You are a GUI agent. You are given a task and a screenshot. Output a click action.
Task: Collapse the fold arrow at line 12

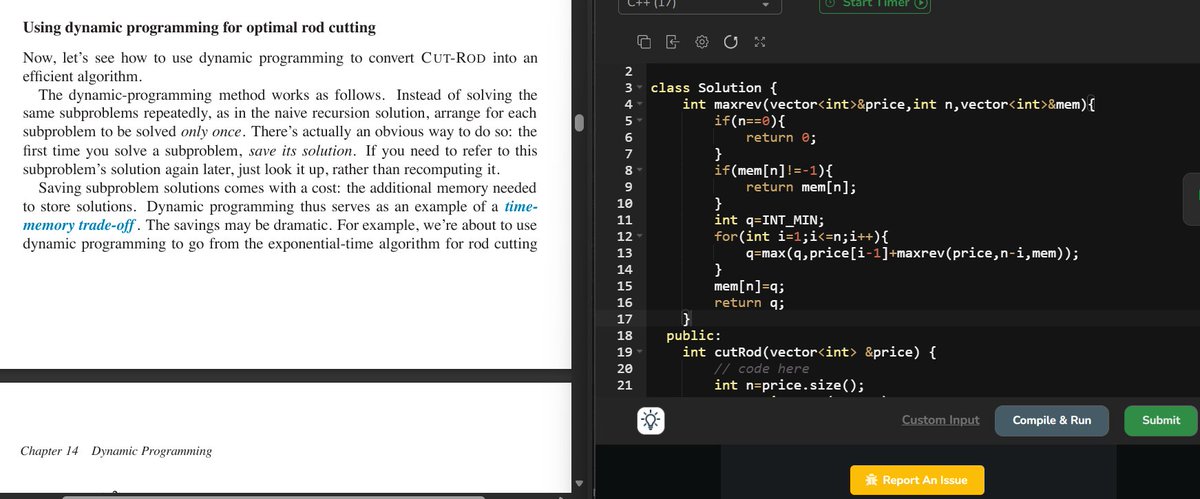(640, 236)
